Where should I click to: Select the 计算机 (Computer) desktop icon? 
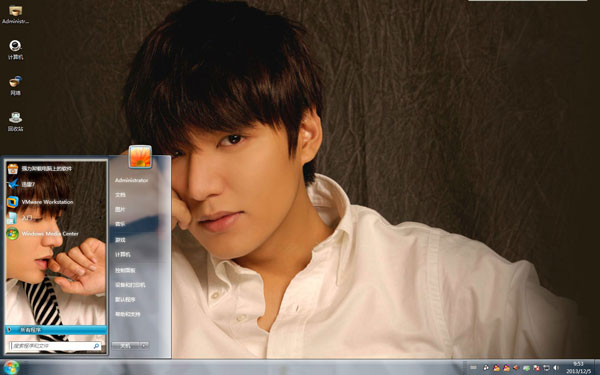tap(15, 50)
